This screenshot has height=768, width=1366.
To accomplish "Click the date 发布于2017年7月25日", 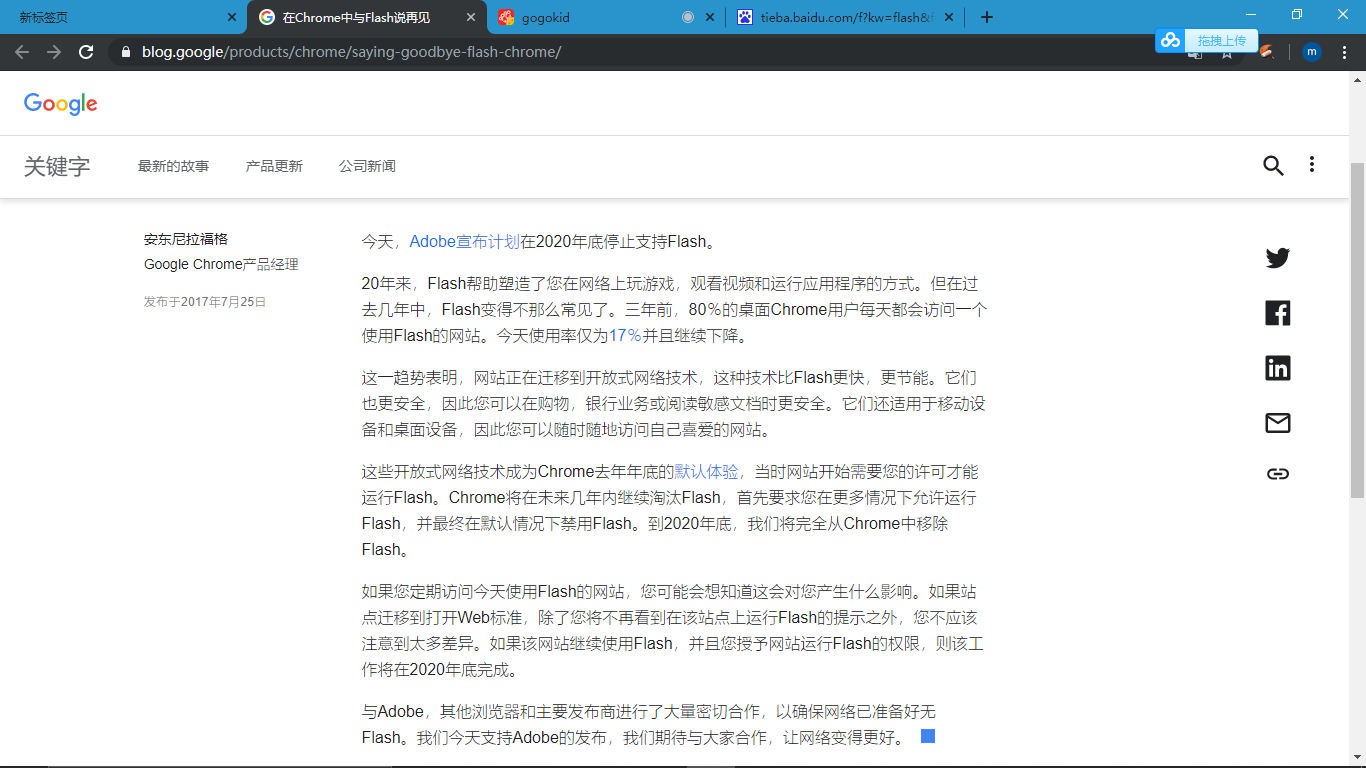I will 205,301.
